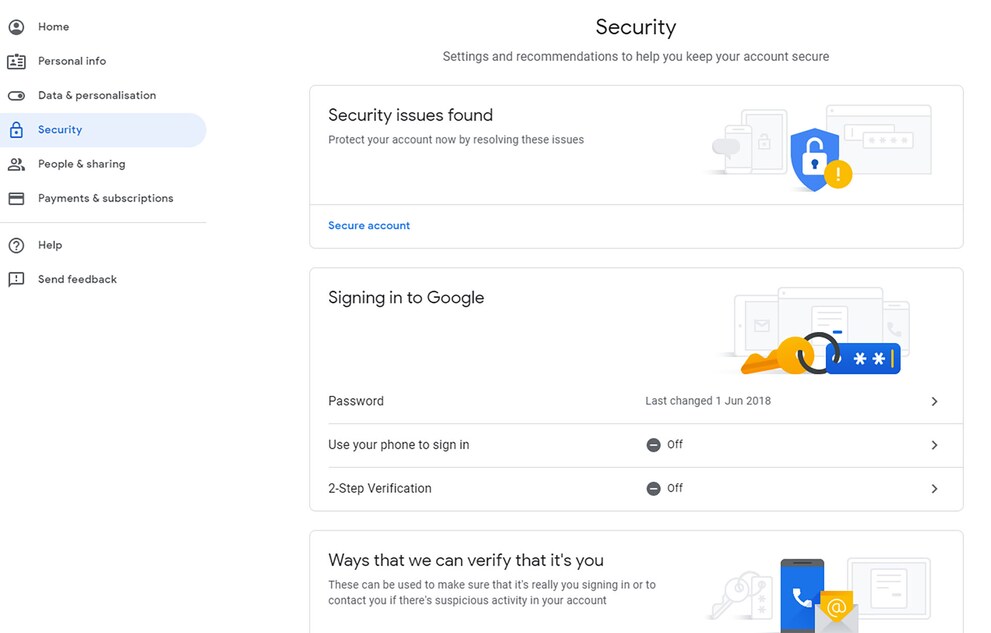Click the Payments & subscriptions card icon
This screenshot has height=633, width=991.
coord(16,198)
